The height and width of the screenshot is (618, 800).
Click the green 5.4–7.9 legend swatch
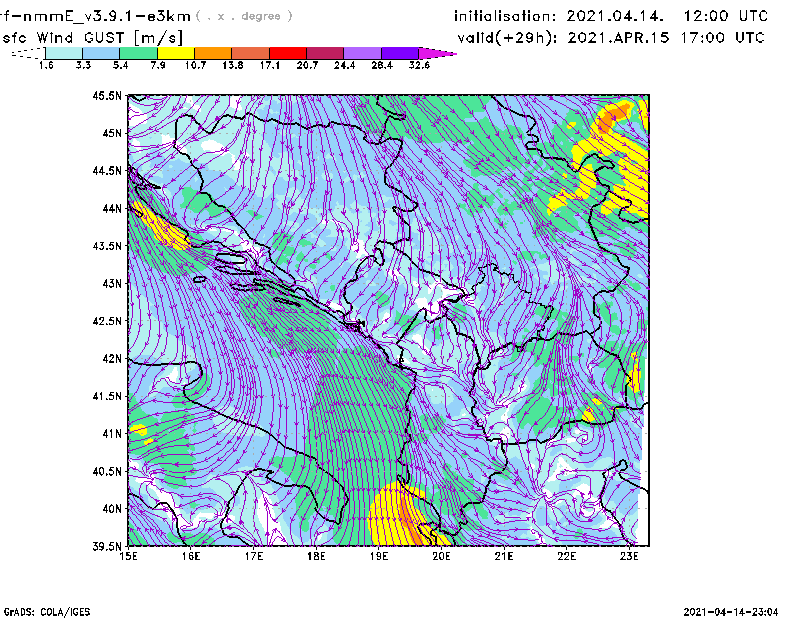click(138, 53)
